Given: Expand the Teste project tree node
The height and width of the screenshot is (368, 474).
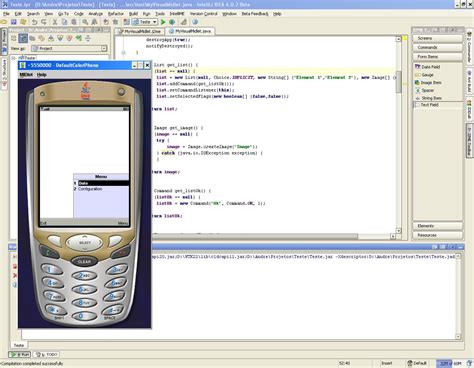Looking at the screenshot, I should click(13, 58).
